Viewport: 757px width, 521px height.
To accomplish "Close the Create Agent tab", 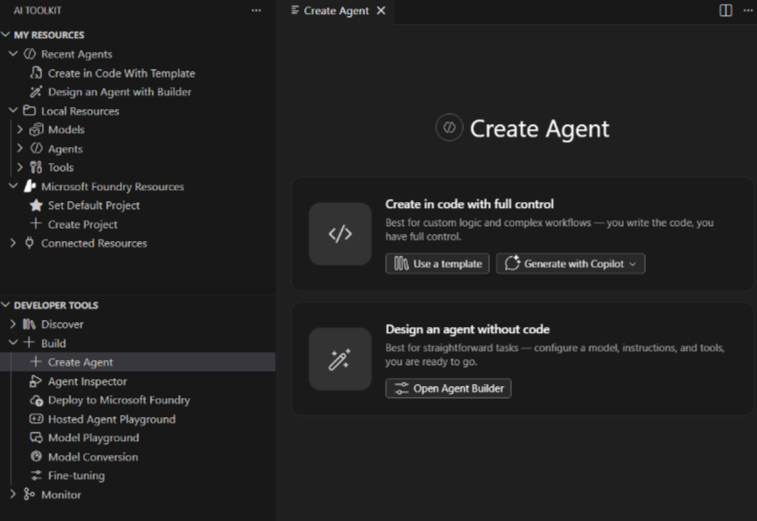I will point(381,11).
